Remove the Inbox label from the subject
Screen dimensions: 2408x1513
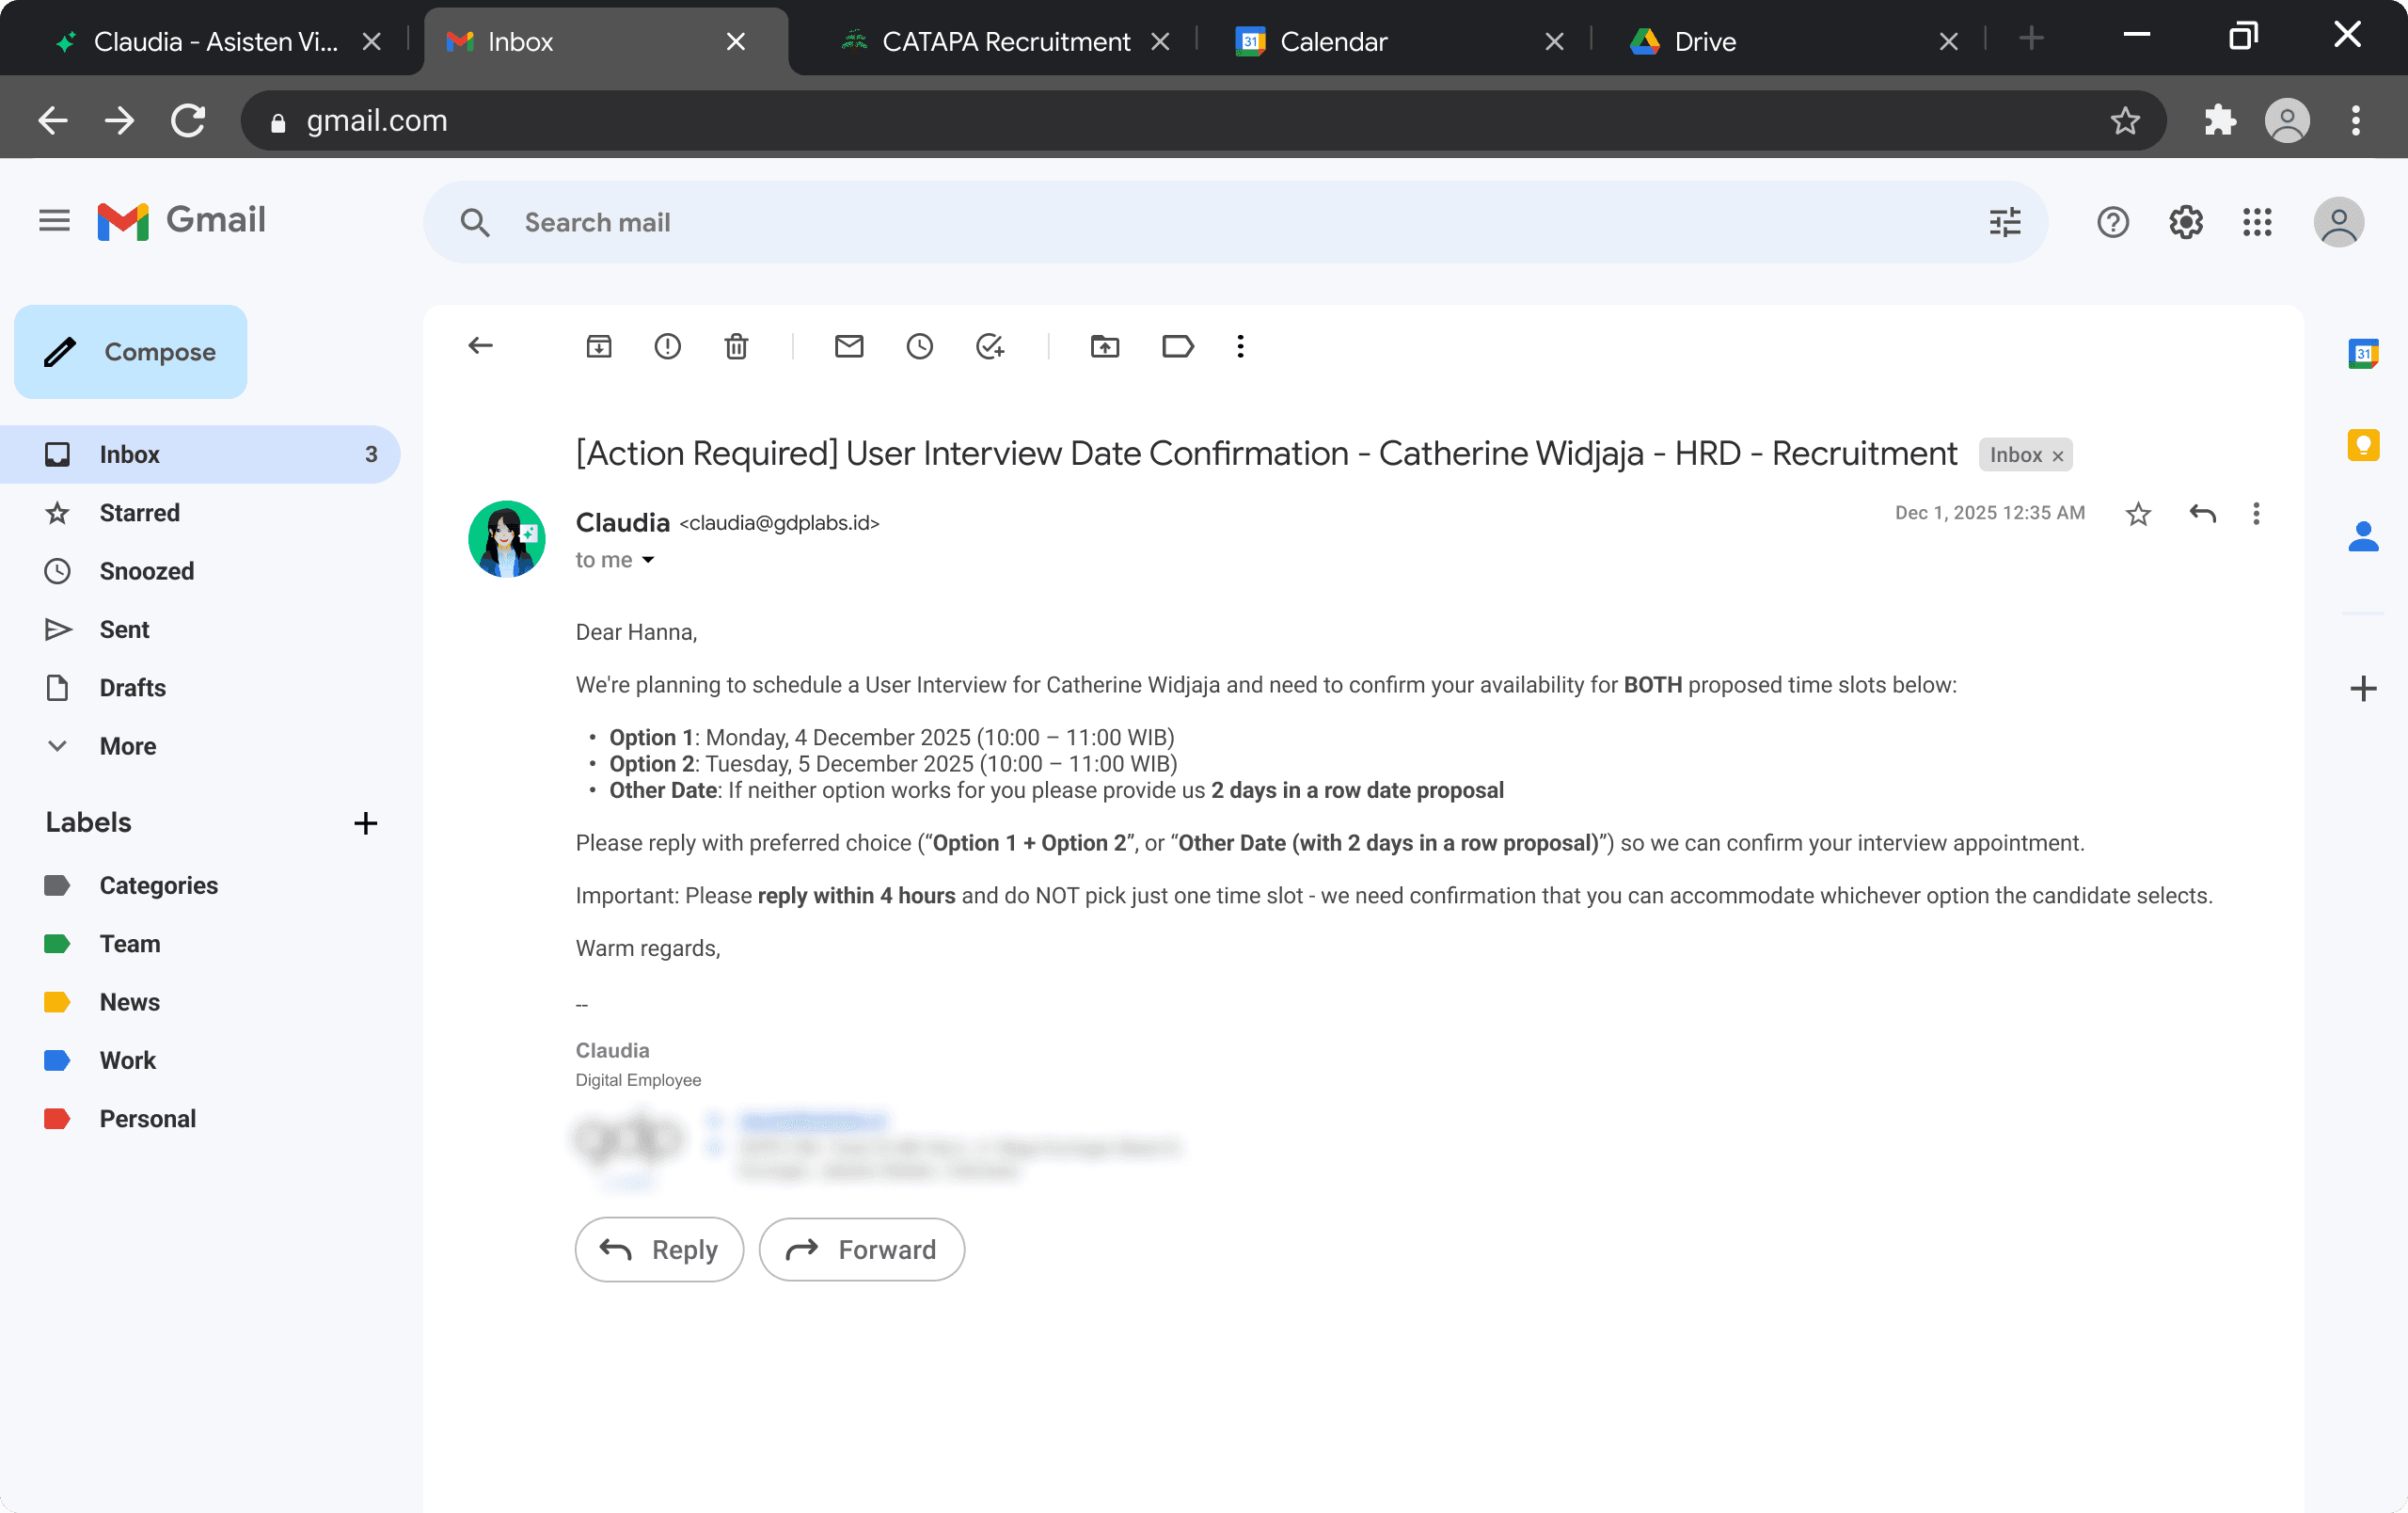(x=2058, y=456)
